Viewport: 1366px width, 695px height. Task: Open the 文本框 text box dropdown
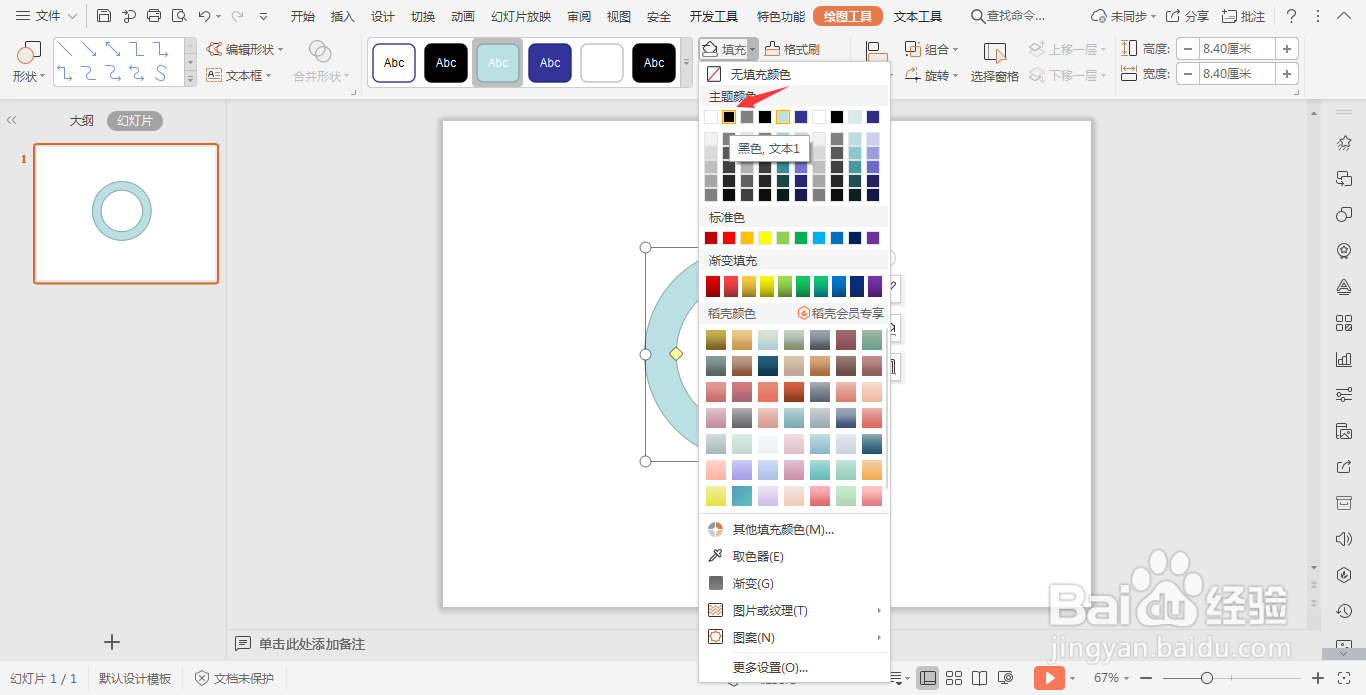(x=239, y=75)
